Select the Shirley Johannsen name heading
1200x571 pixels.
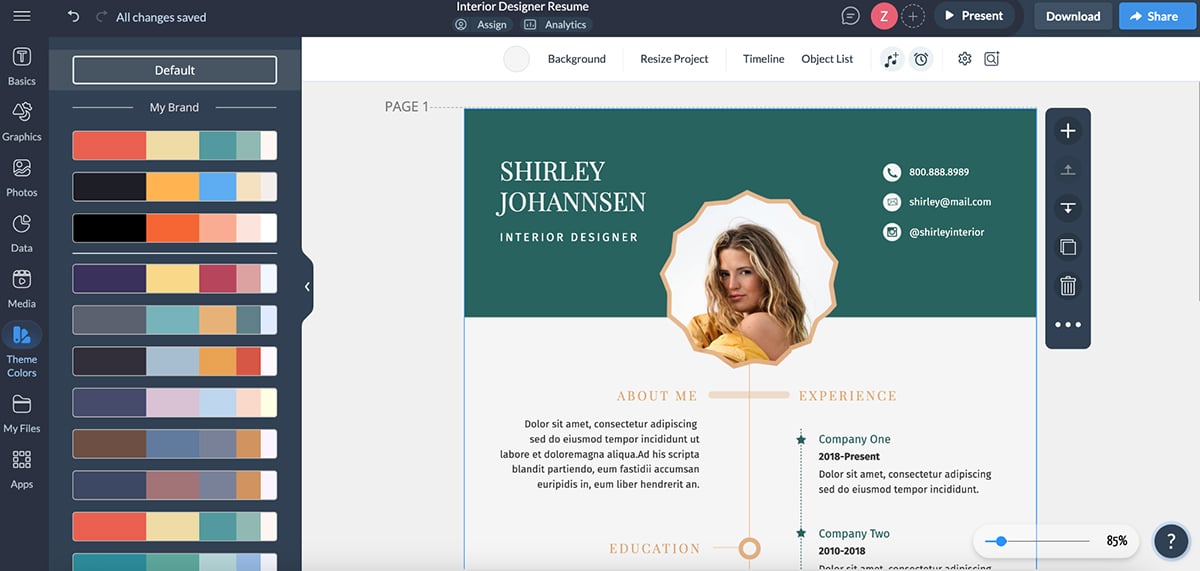click(572, 186)
